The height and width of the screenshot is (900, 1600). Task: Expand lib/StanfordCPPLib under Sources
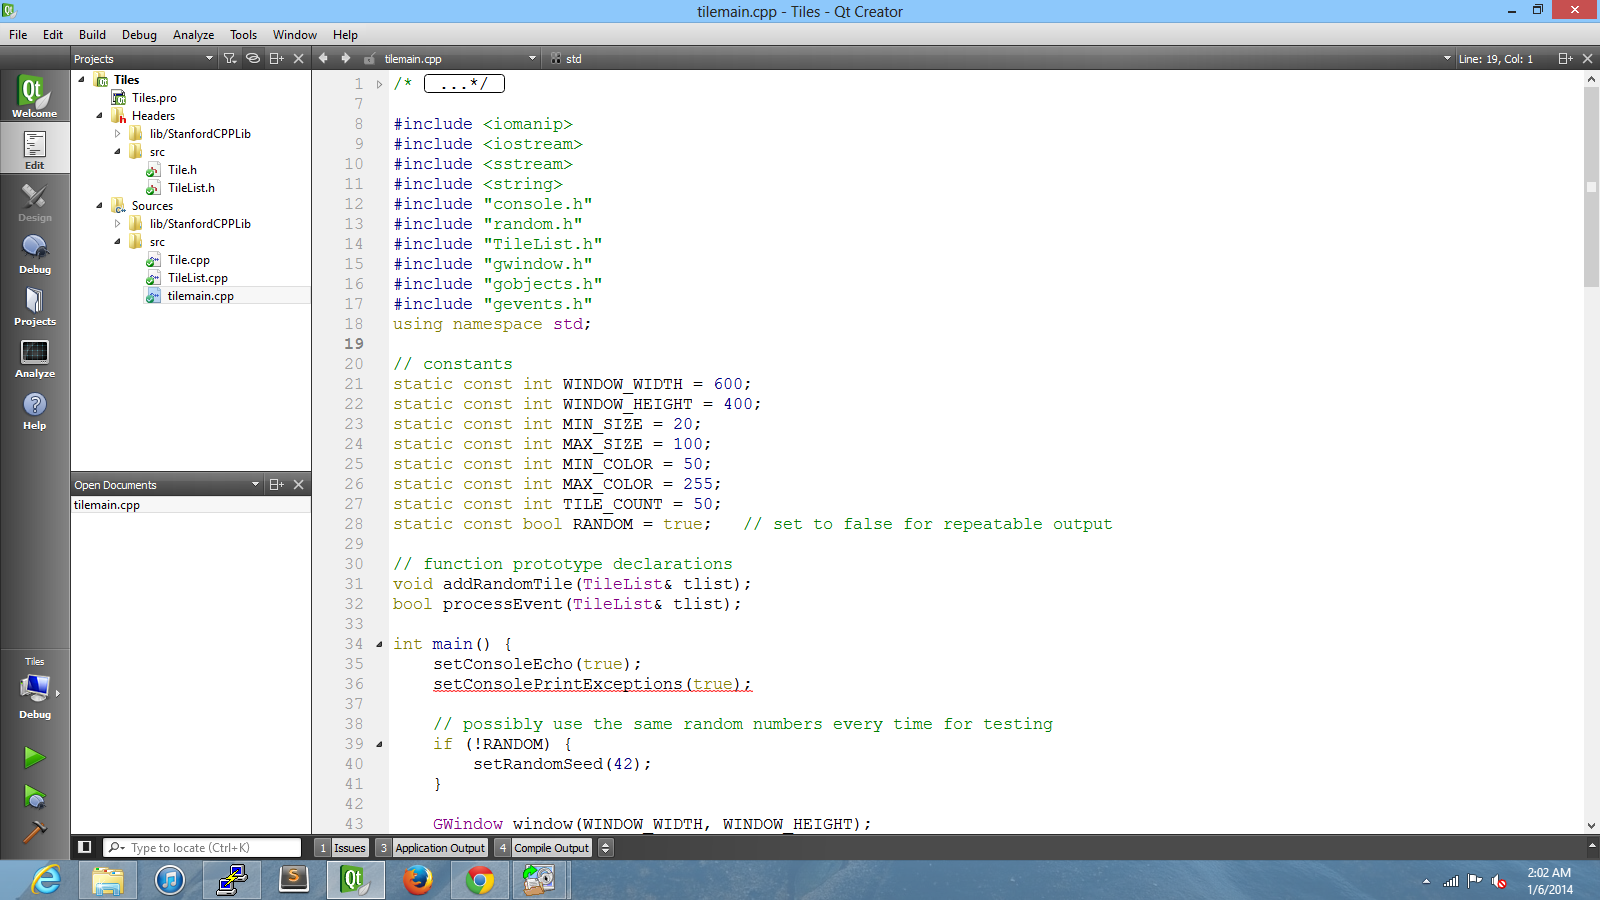click(118, 224)
